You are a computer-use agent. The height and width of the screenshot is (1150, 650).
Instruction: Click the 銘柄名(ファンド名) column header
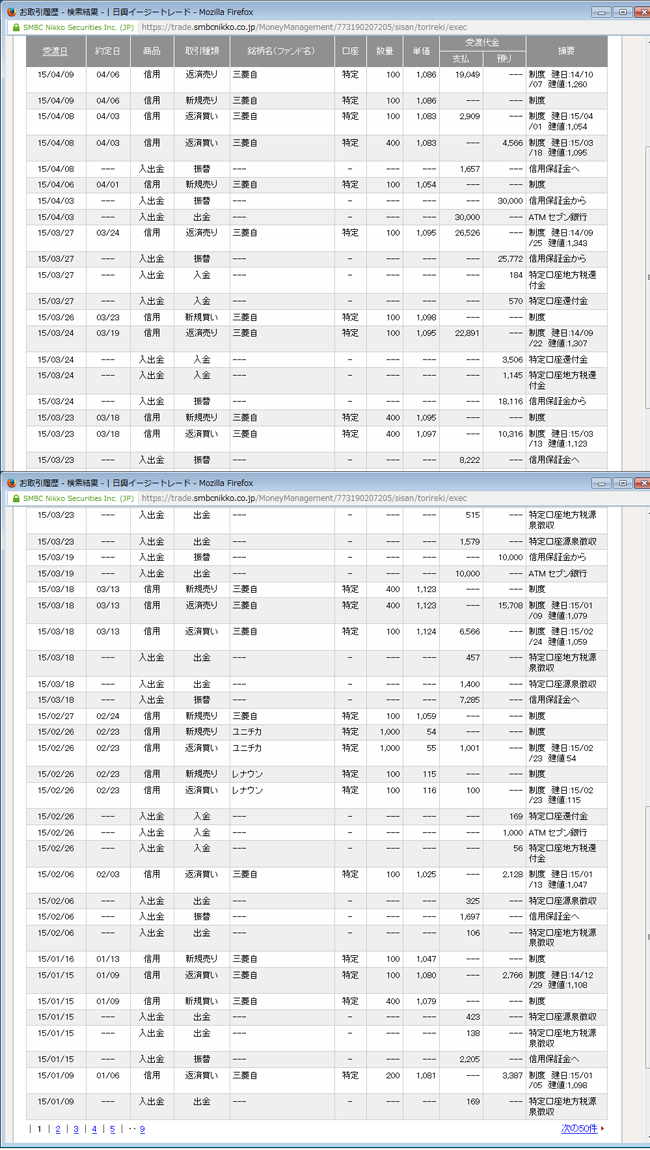pyautogui.click(x=282, y=51)
